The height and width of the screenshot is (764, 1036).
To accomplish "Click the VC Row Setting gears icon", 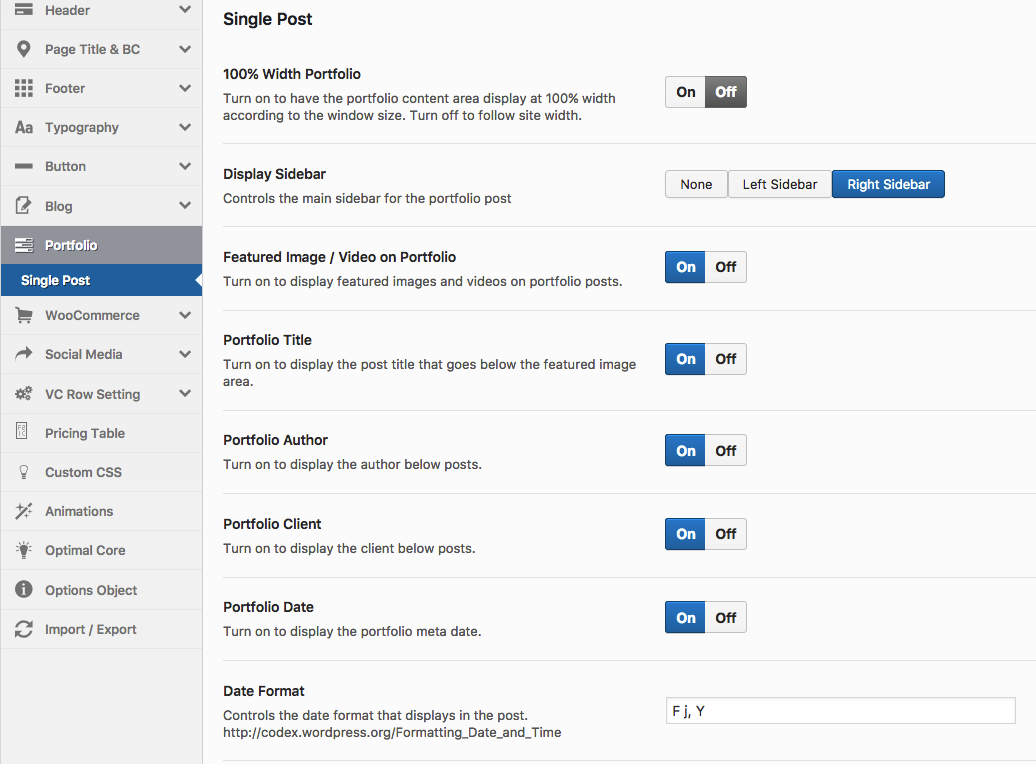I will pyautogui.click(x=24, y=394).
